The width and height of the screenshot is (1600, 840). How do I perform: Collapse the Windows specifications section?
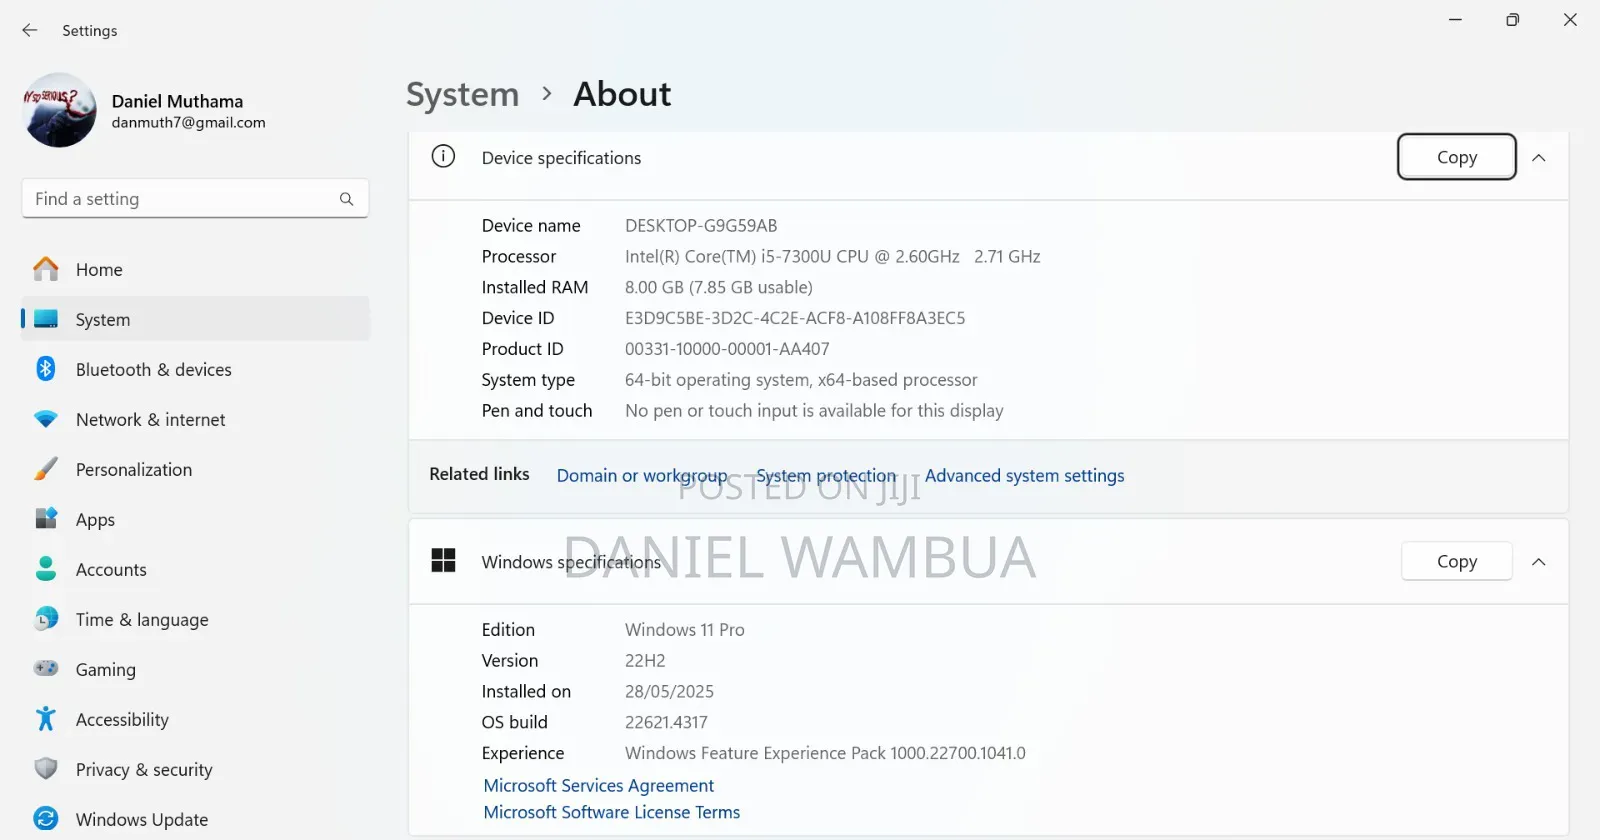(1539, 562)
